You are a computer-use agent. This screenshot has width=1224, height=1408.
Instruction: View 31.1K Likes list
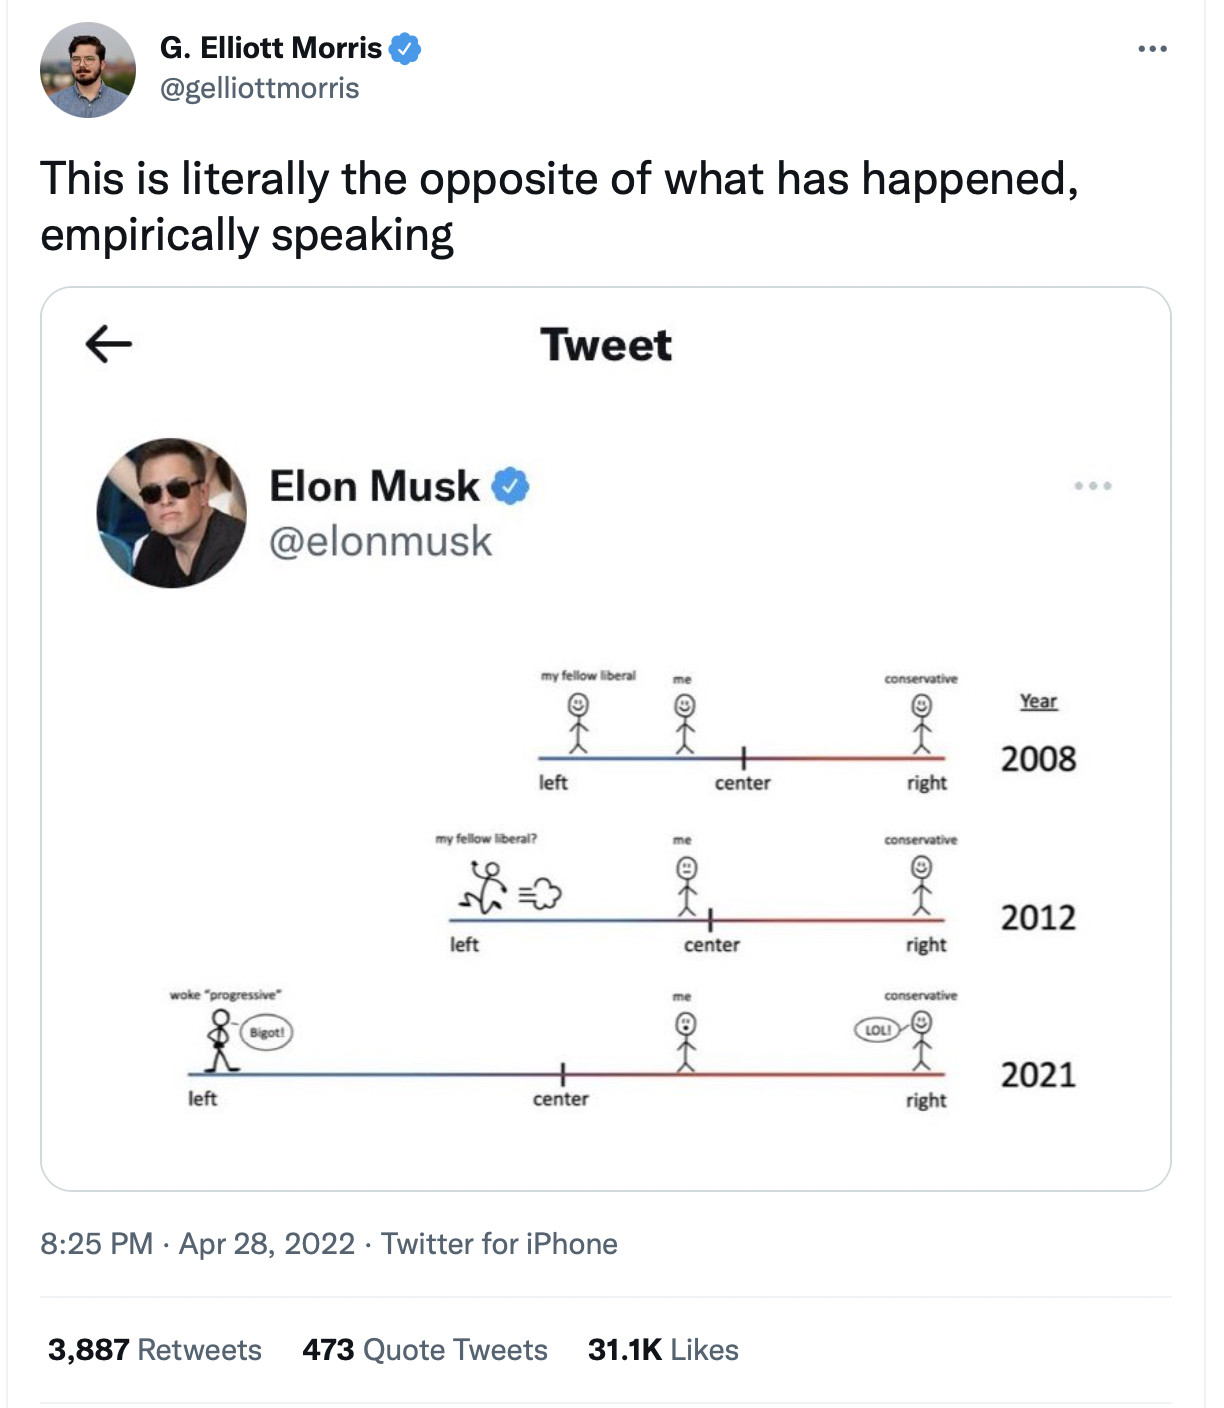coord(663,1350)
